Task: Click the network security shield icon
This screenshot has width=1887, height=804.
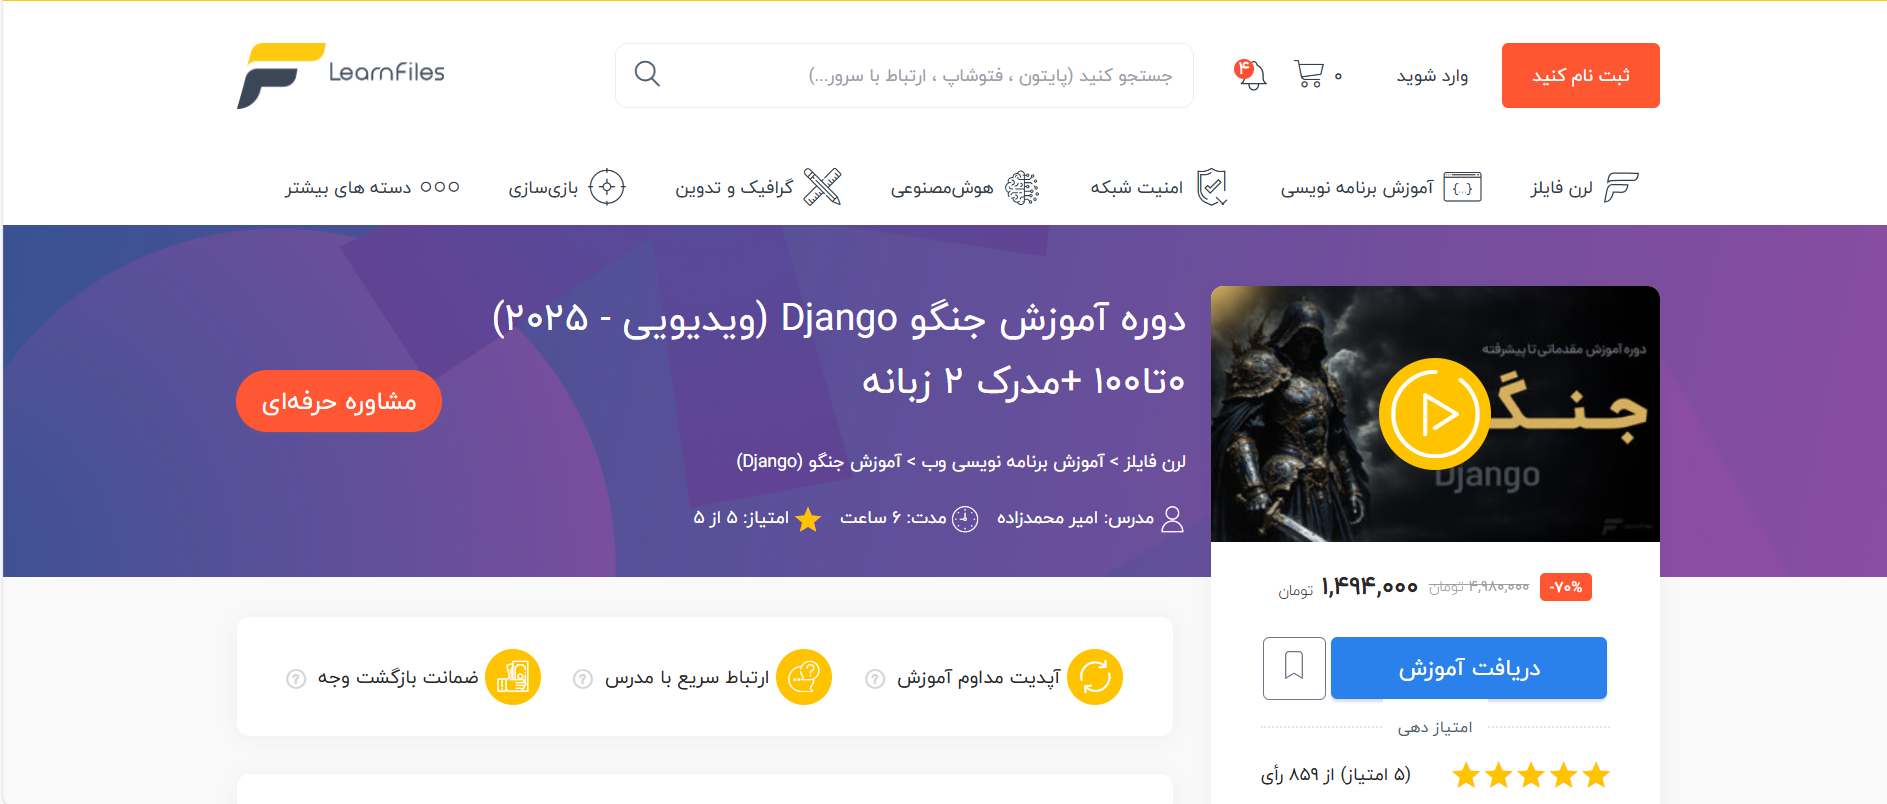Action: pyautogui.click(x=1212, y=187)
